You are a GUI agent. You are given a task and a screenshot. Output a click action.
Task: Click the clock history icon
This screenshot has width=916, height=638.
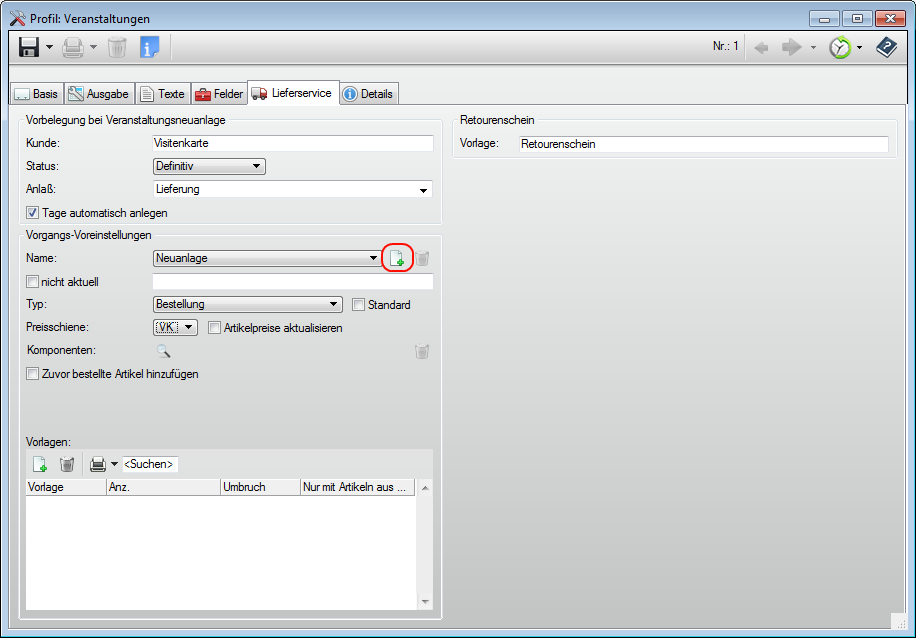(x=840, y=47)
